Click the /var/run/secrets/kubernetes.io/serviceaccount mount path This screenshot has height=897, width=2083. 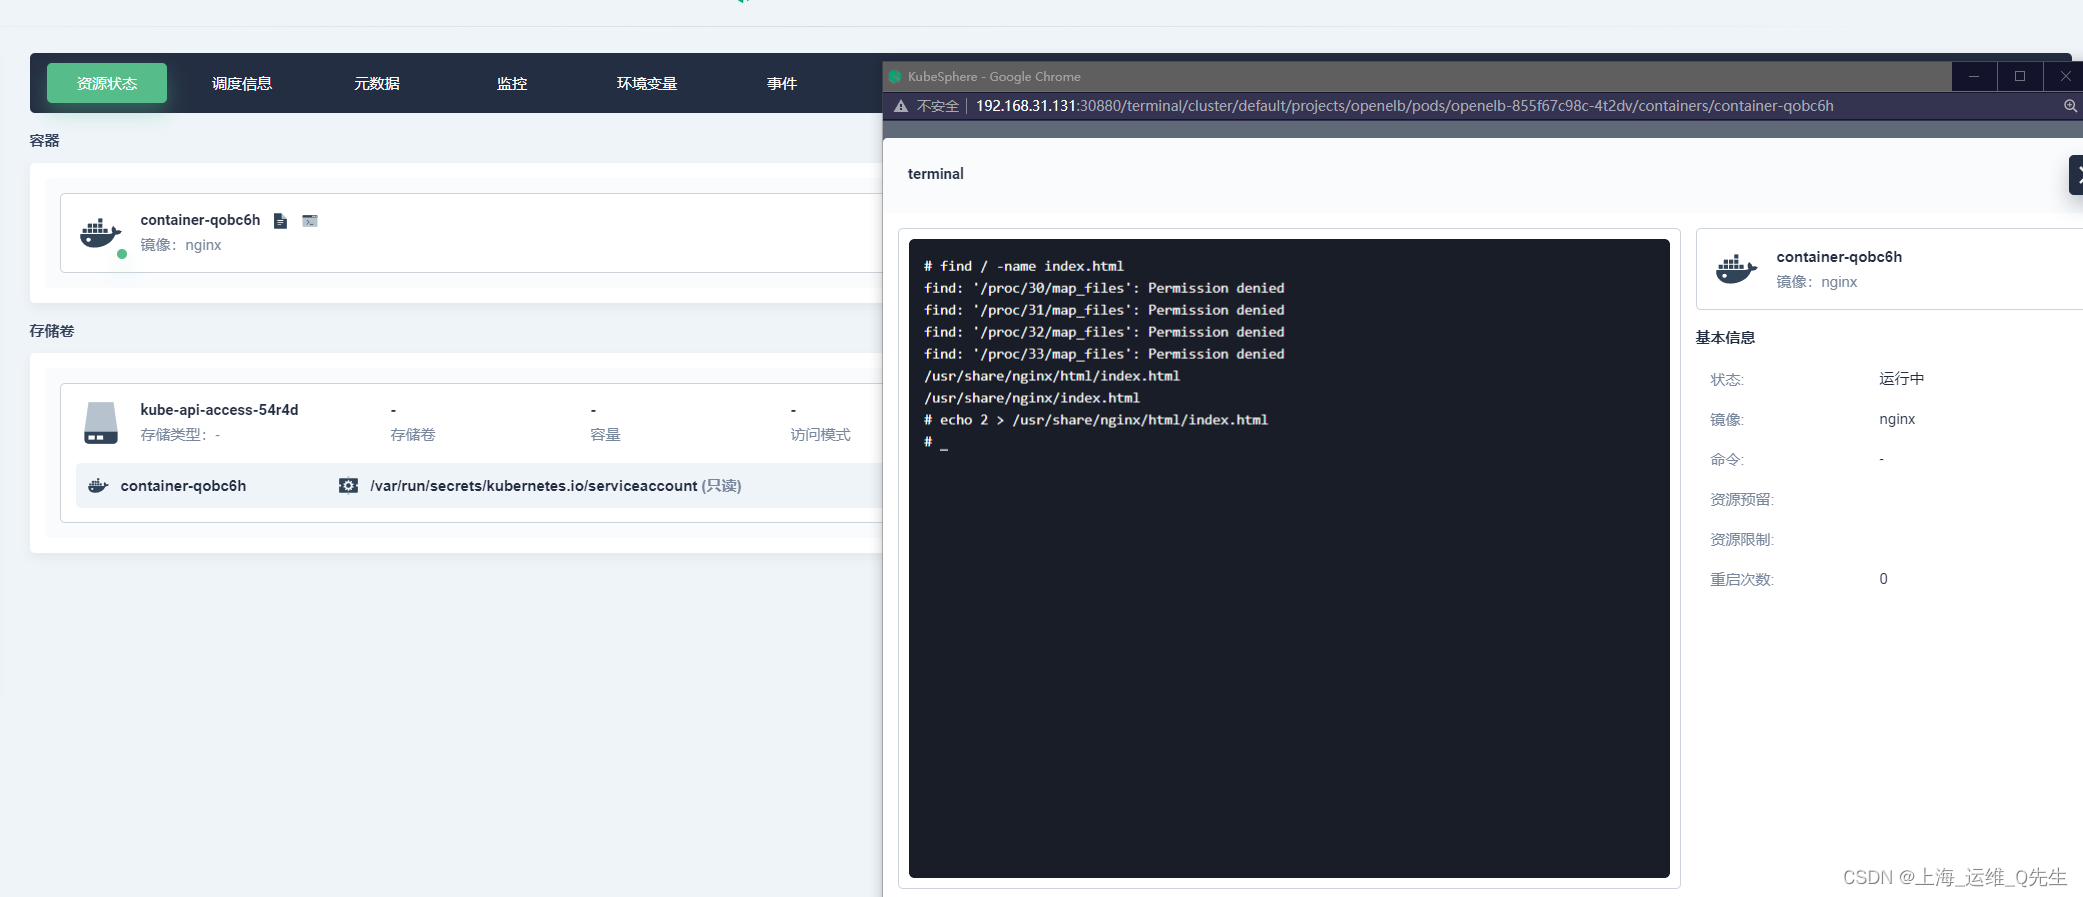pyautogui.click(x=534, y=486)
